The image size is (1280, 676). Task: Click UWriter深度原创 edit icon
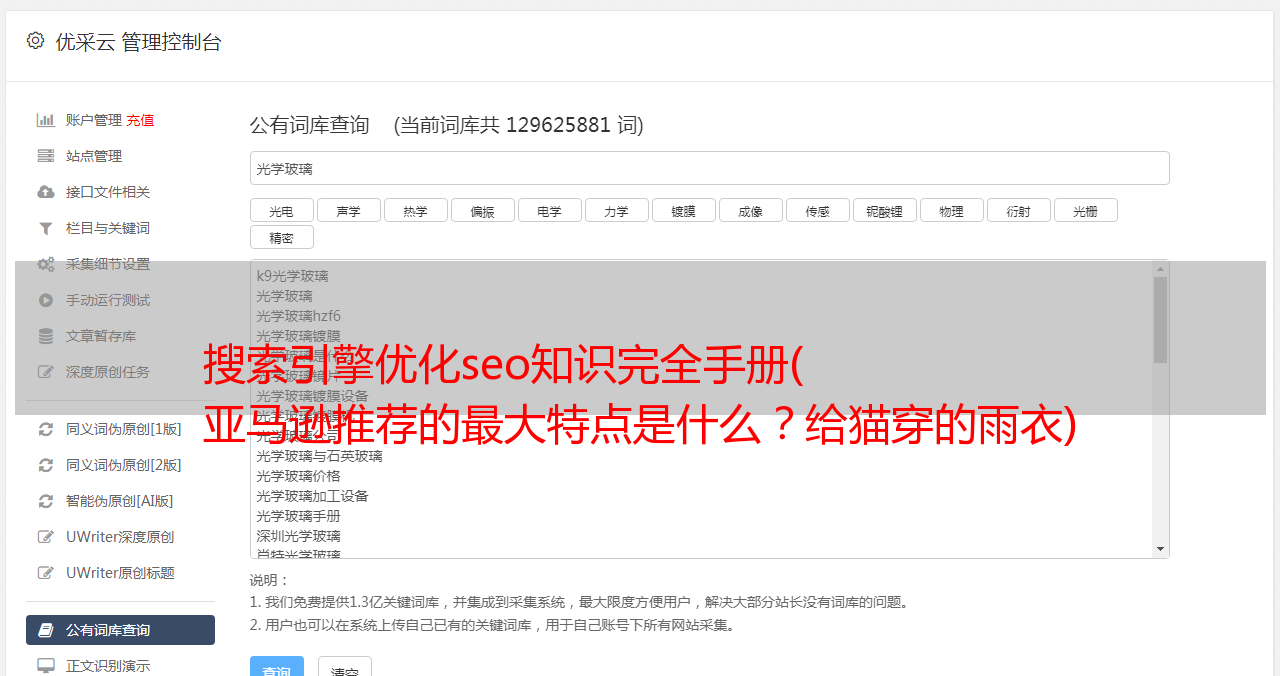[x=46, y=537]
